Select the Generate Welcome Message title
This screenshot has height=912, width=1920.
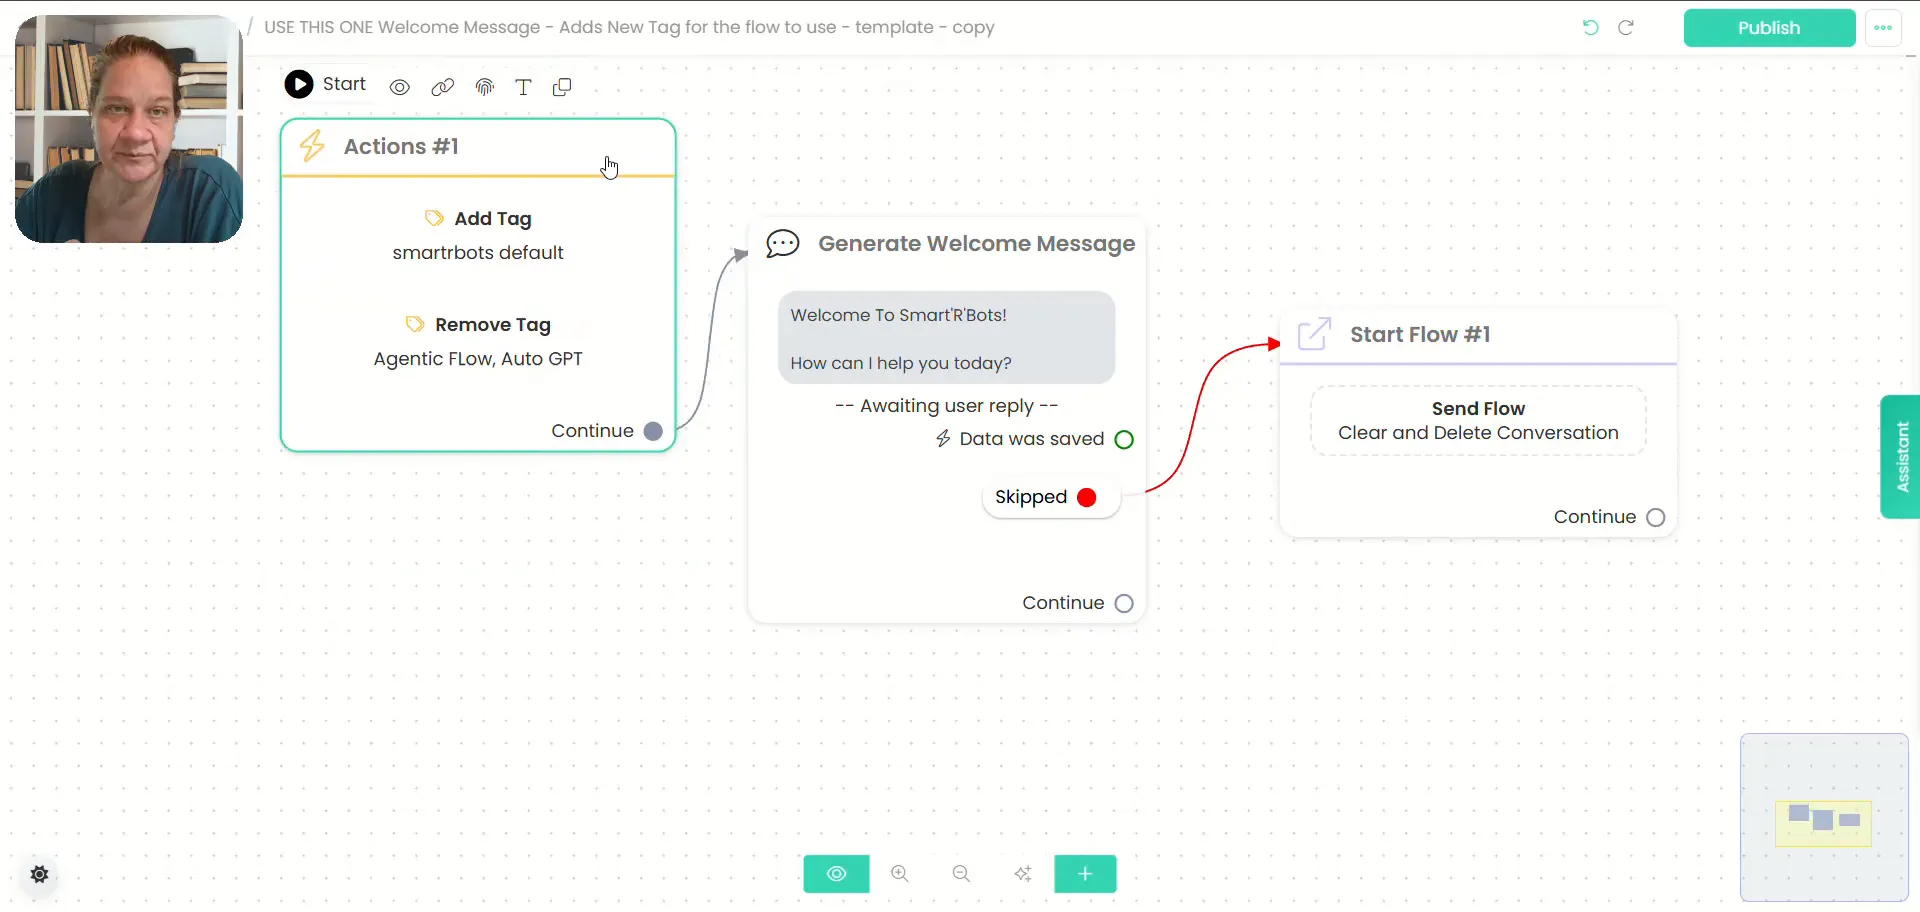point(976,244)
